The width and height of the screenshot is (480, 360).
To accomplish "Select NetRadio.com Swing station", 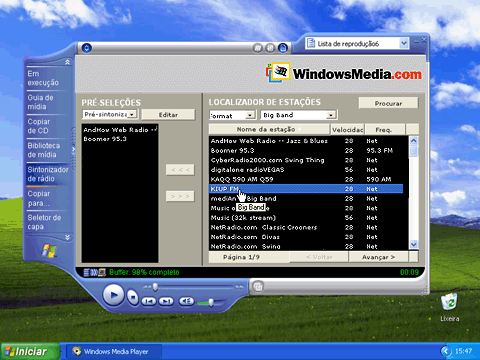I will pos(306,247).
